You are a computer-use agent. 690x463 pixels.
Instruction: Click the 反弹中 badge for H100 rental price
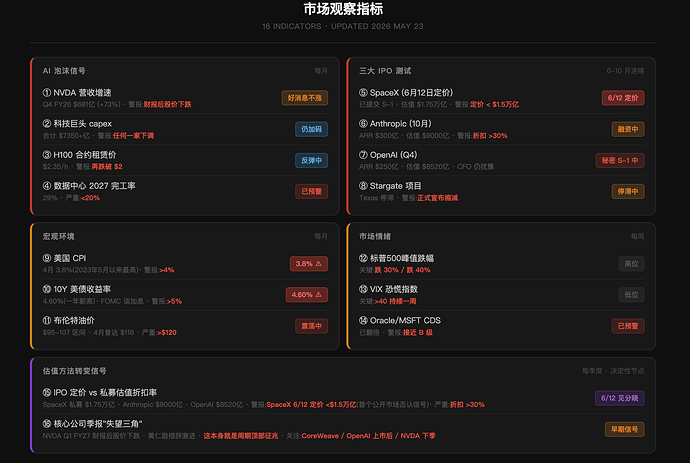[311, 160]
